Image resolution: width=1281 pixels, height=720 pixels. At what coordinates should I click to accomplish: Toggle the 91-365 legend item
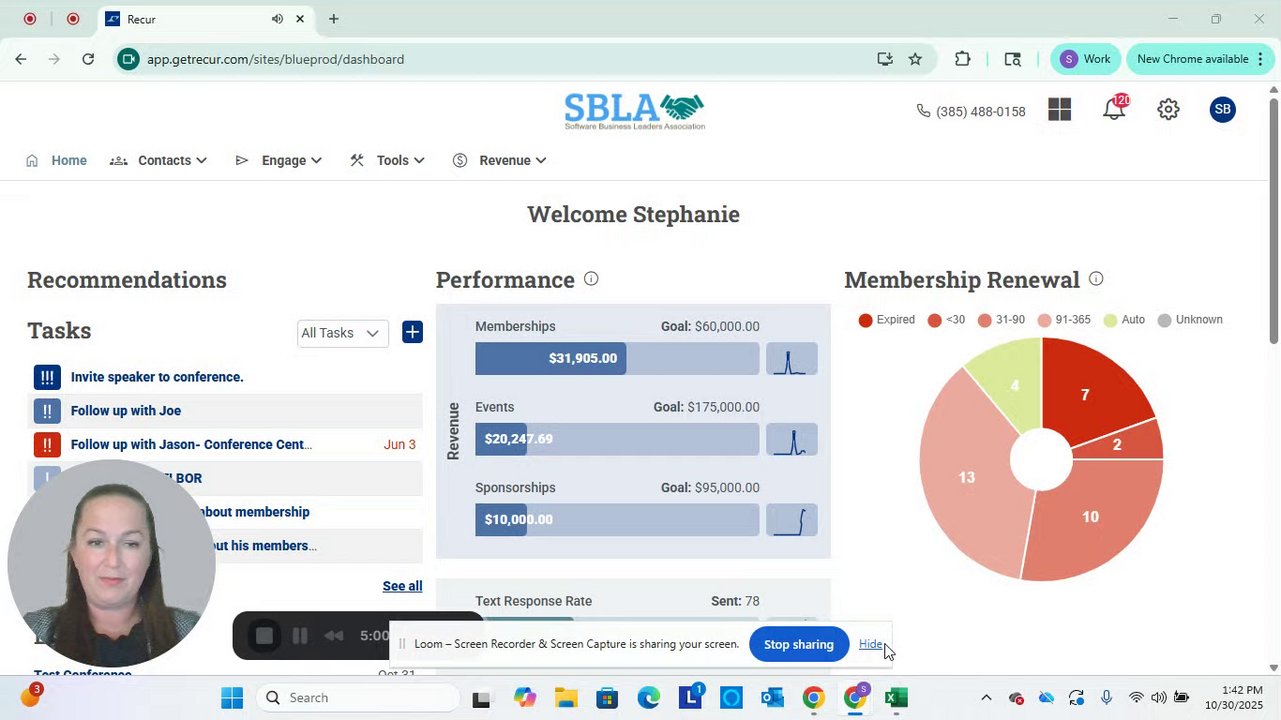coord(1064,320)
